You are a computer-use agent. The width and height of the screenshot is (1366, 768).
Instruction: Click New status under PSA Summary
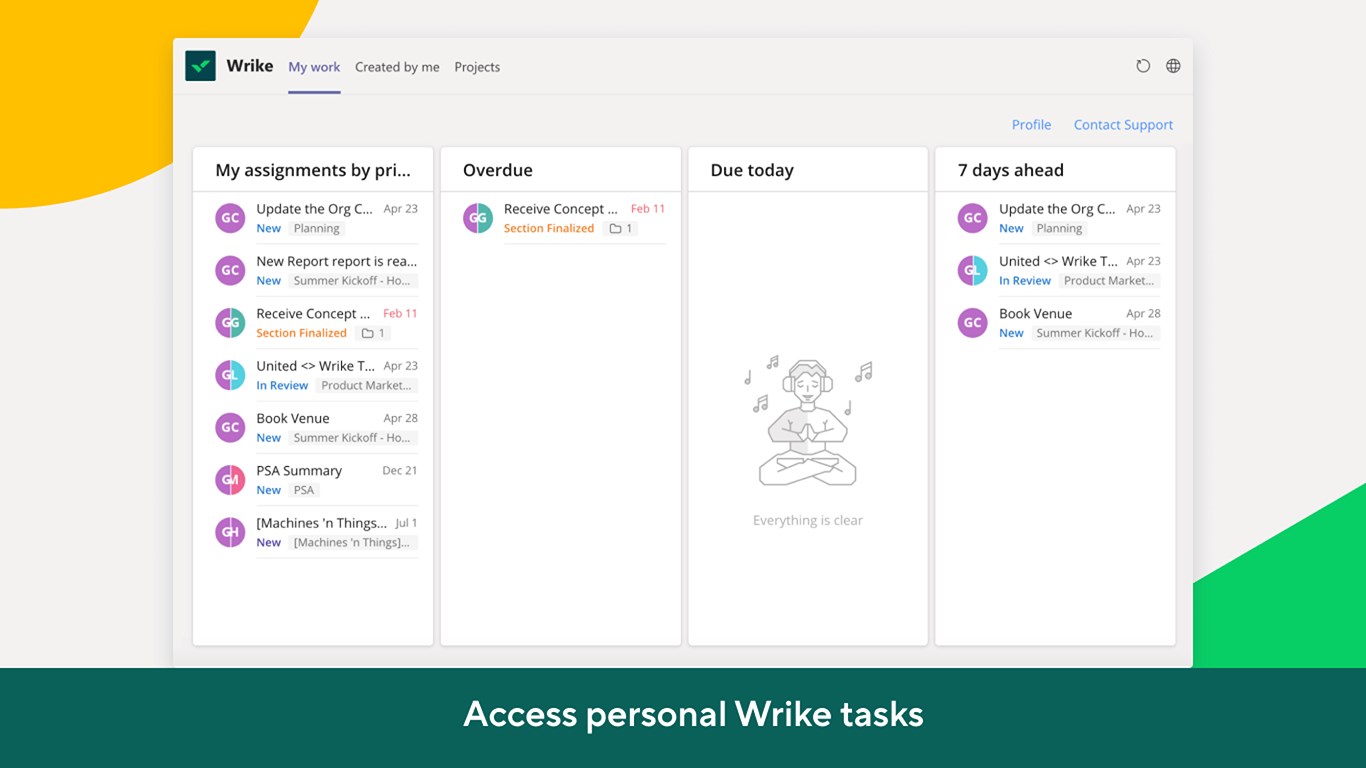click(x=268, y=490)
